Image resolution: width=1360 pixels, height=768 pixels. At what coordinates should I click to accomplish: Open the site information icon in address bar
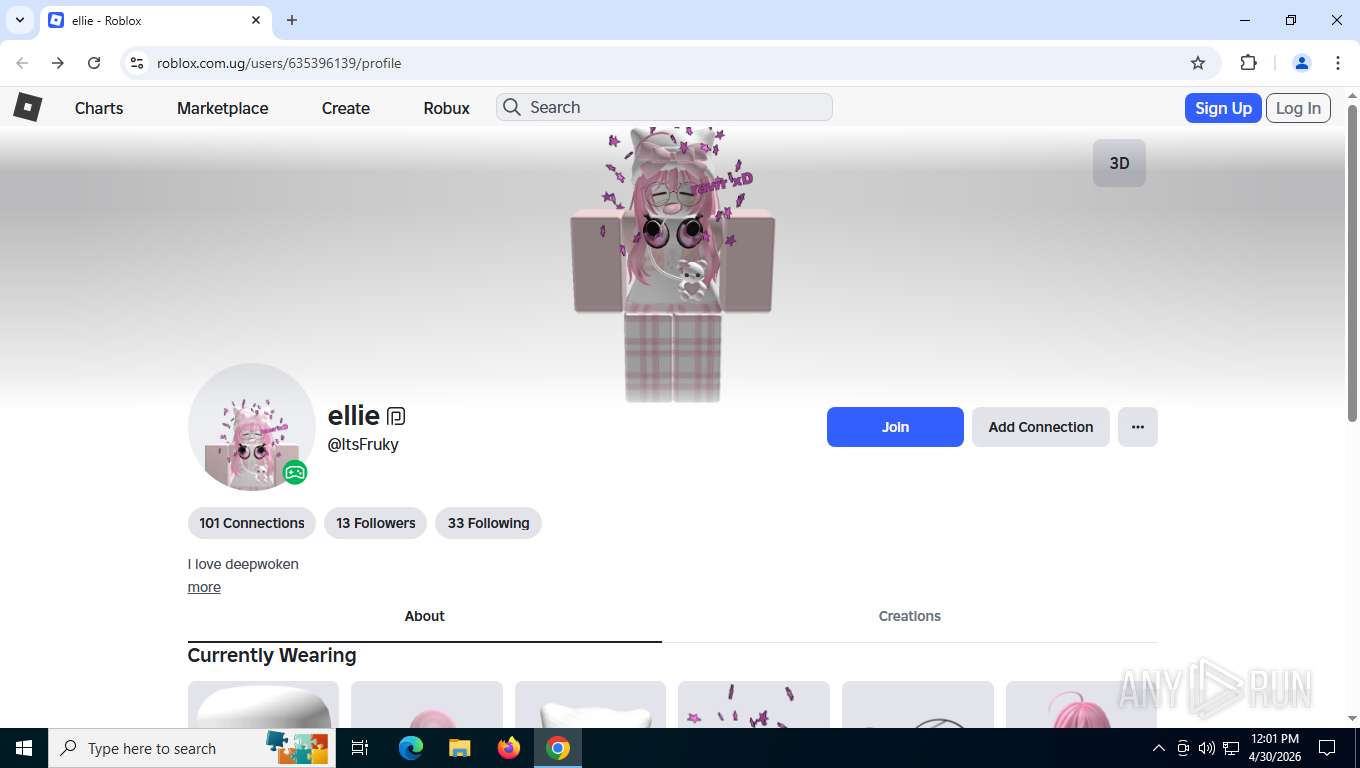coord(137,63)
